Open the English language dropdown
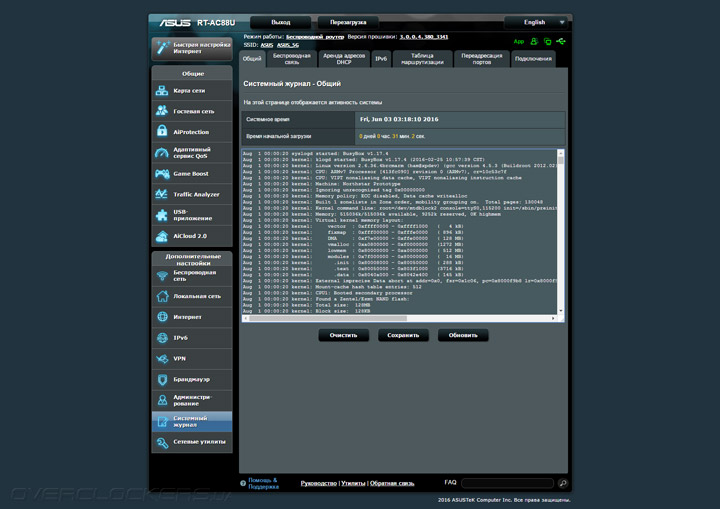Viewport: 720px width, 509px height. pos(536,22)
